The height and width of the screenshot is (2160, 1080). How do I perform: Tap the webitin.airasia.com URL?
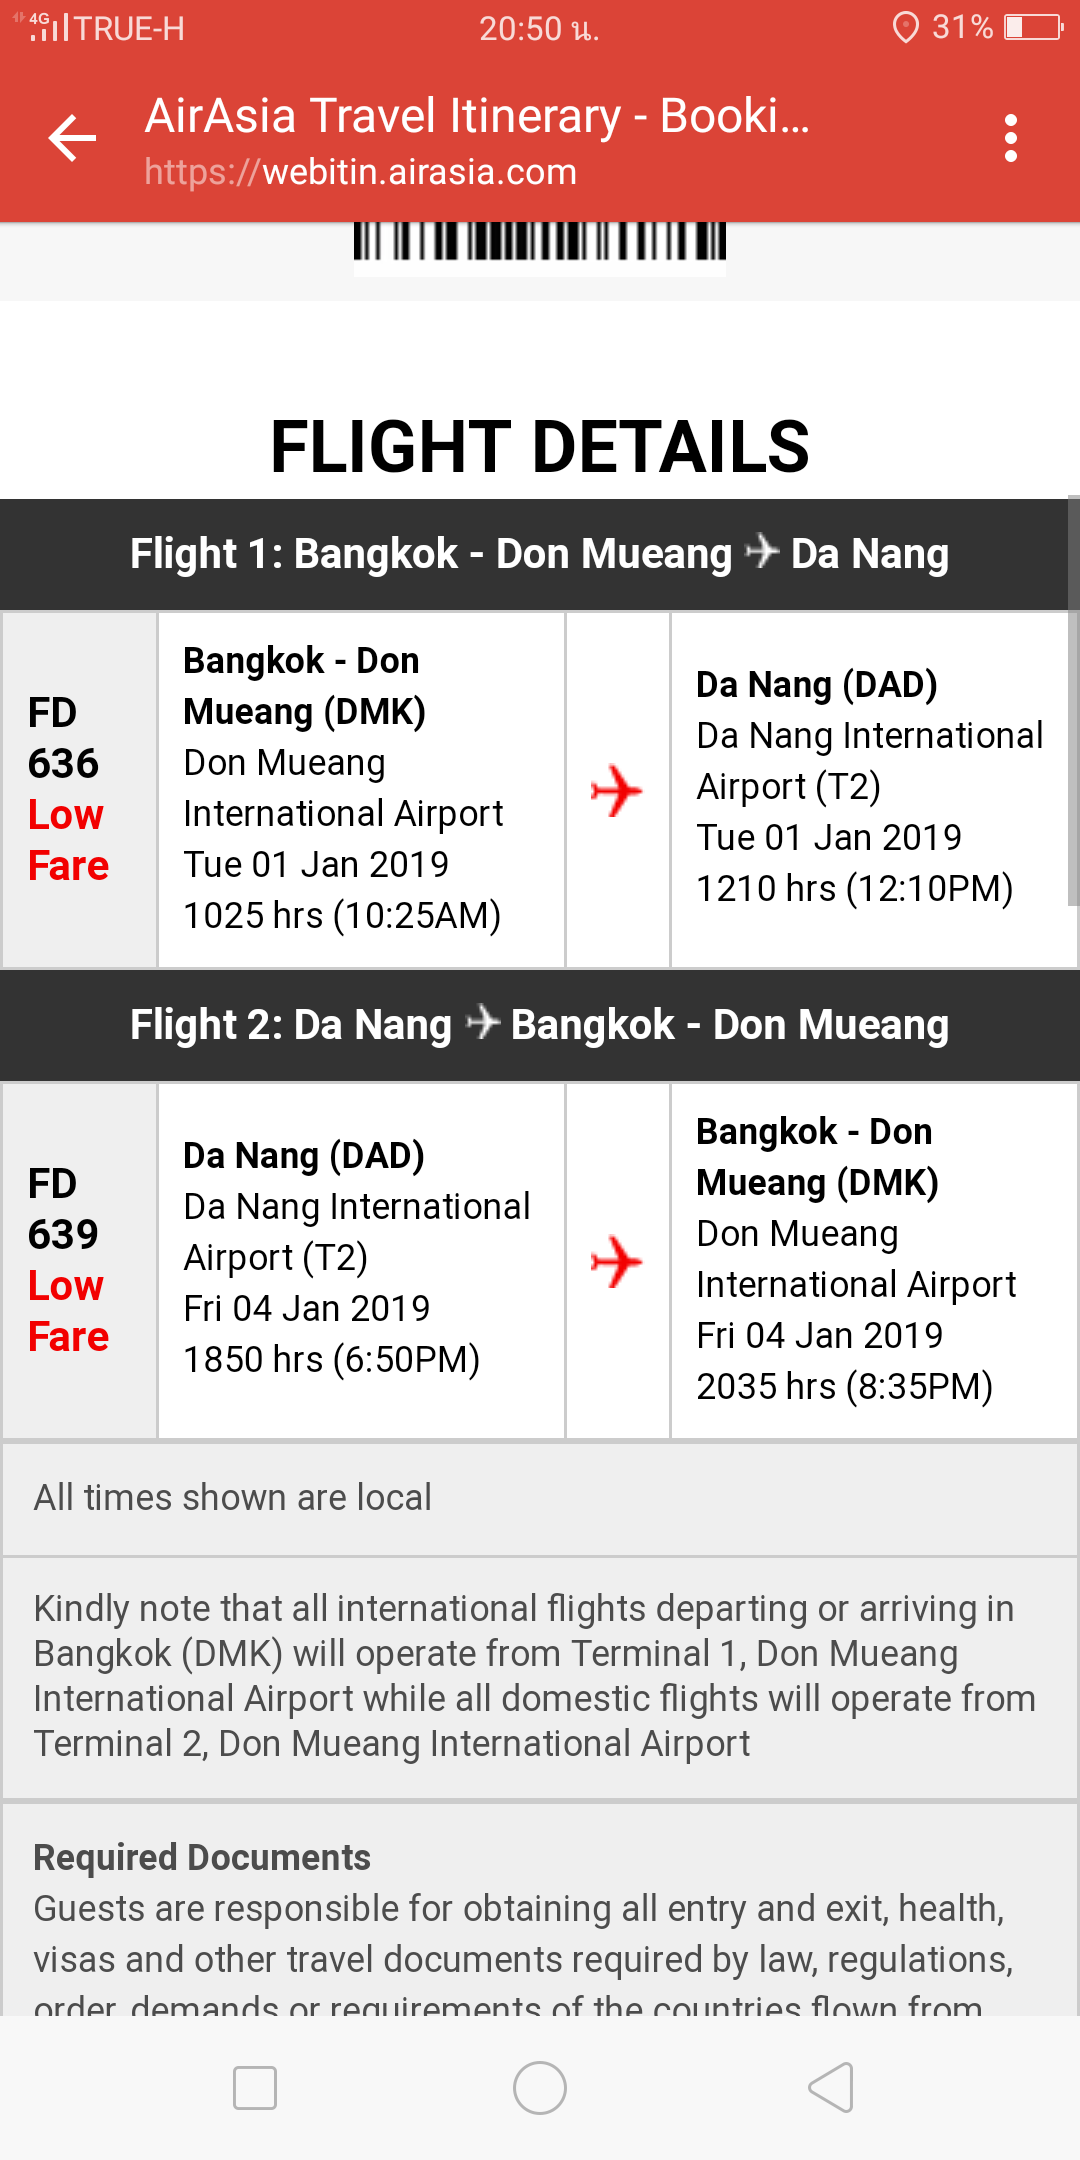(x=361, y=172)
